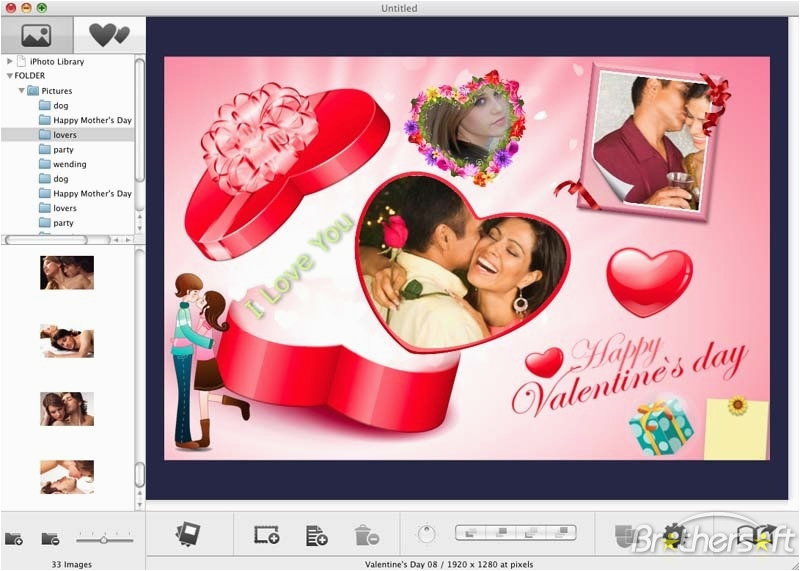Click the add folder icon
This screenshot has height=571, width=800.
[x=14, y=539]
